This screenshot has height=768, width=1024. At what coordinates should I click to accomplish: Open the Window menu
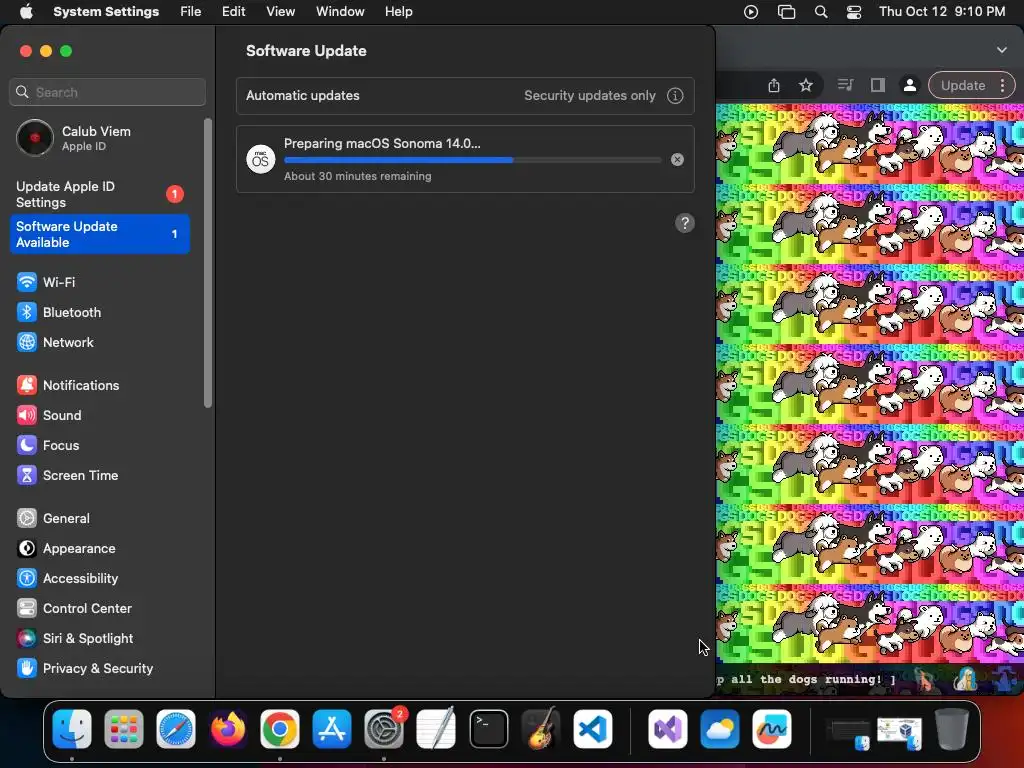(340, 12)
